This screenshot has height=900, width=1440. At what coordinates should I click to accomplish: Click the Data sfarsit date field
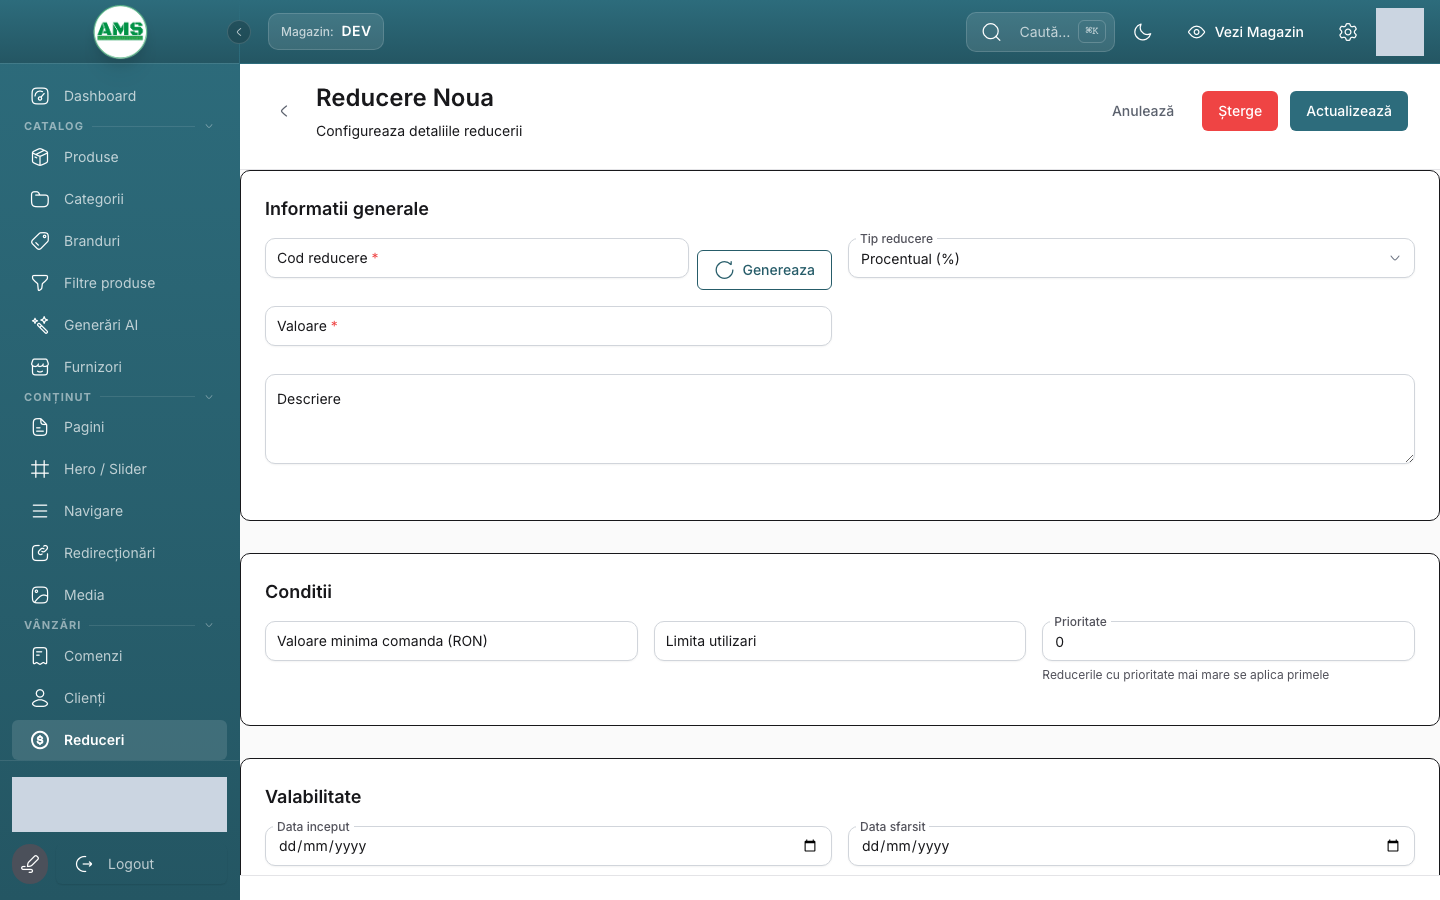[1131, 846]
